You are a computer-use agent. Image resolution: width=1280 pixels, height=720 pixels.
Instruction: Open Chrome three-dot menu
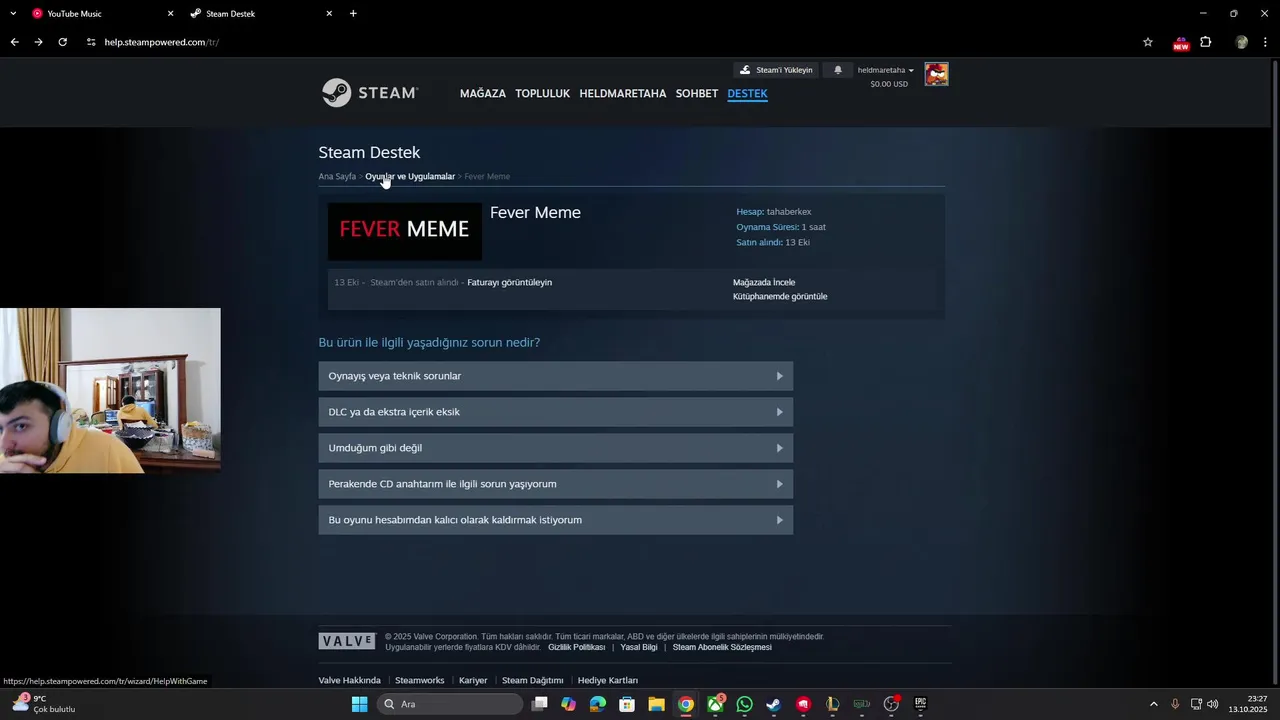pyautogui.click(x=1266, y=42)
